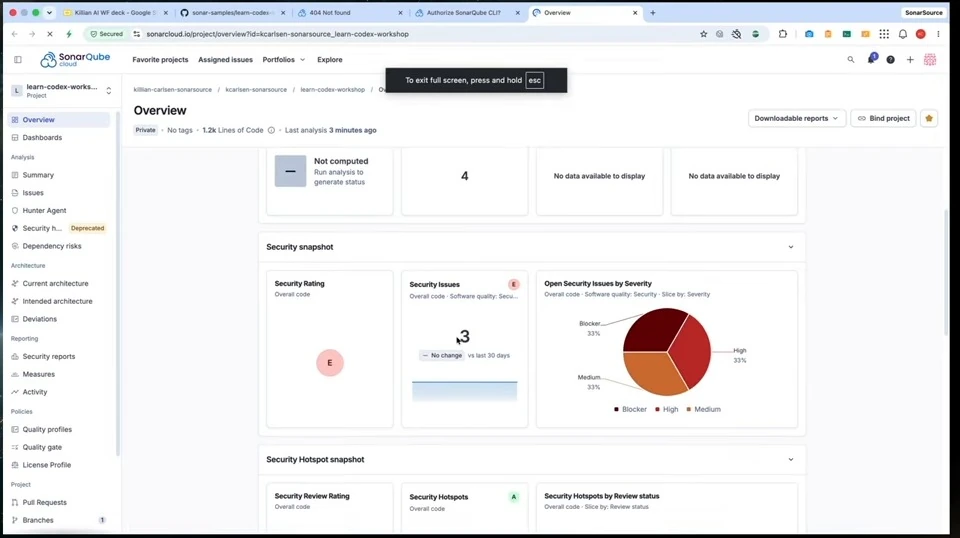Screen dimensions: 960x538
Task: Click the favorite star button for project
Action: pyautogui.click(x=929, y=118)
